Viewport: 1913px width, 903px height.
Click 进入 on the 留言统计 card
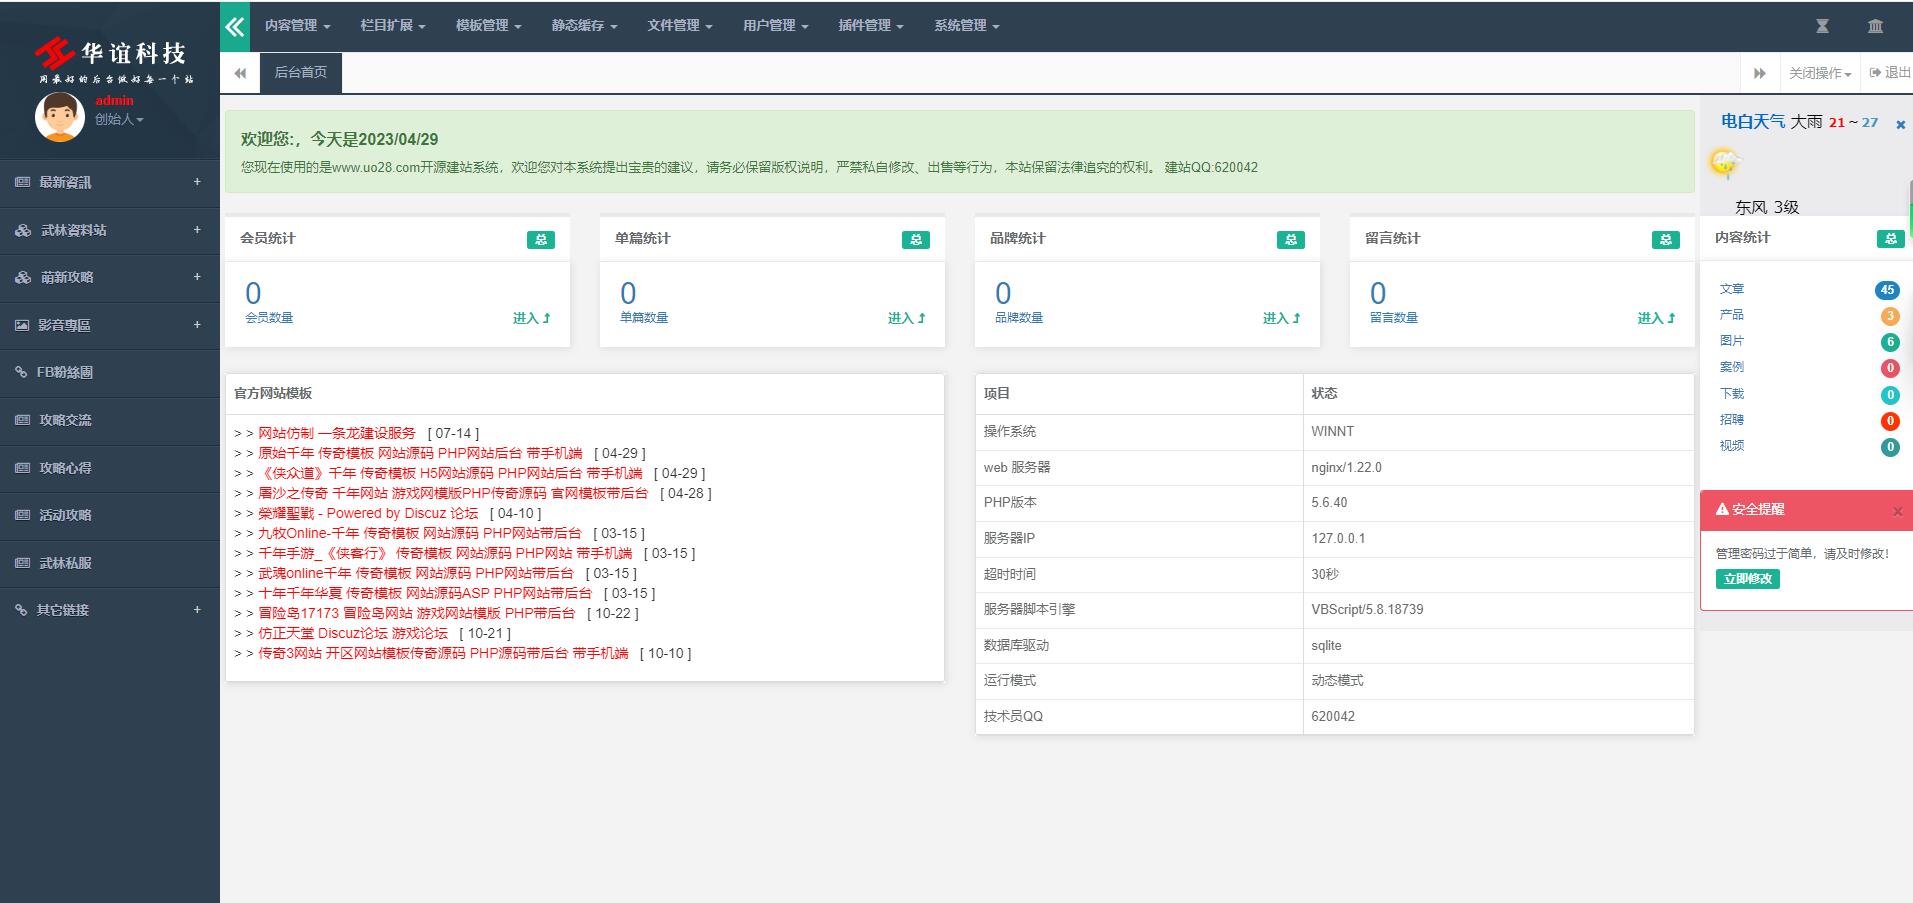(1656, 318)
